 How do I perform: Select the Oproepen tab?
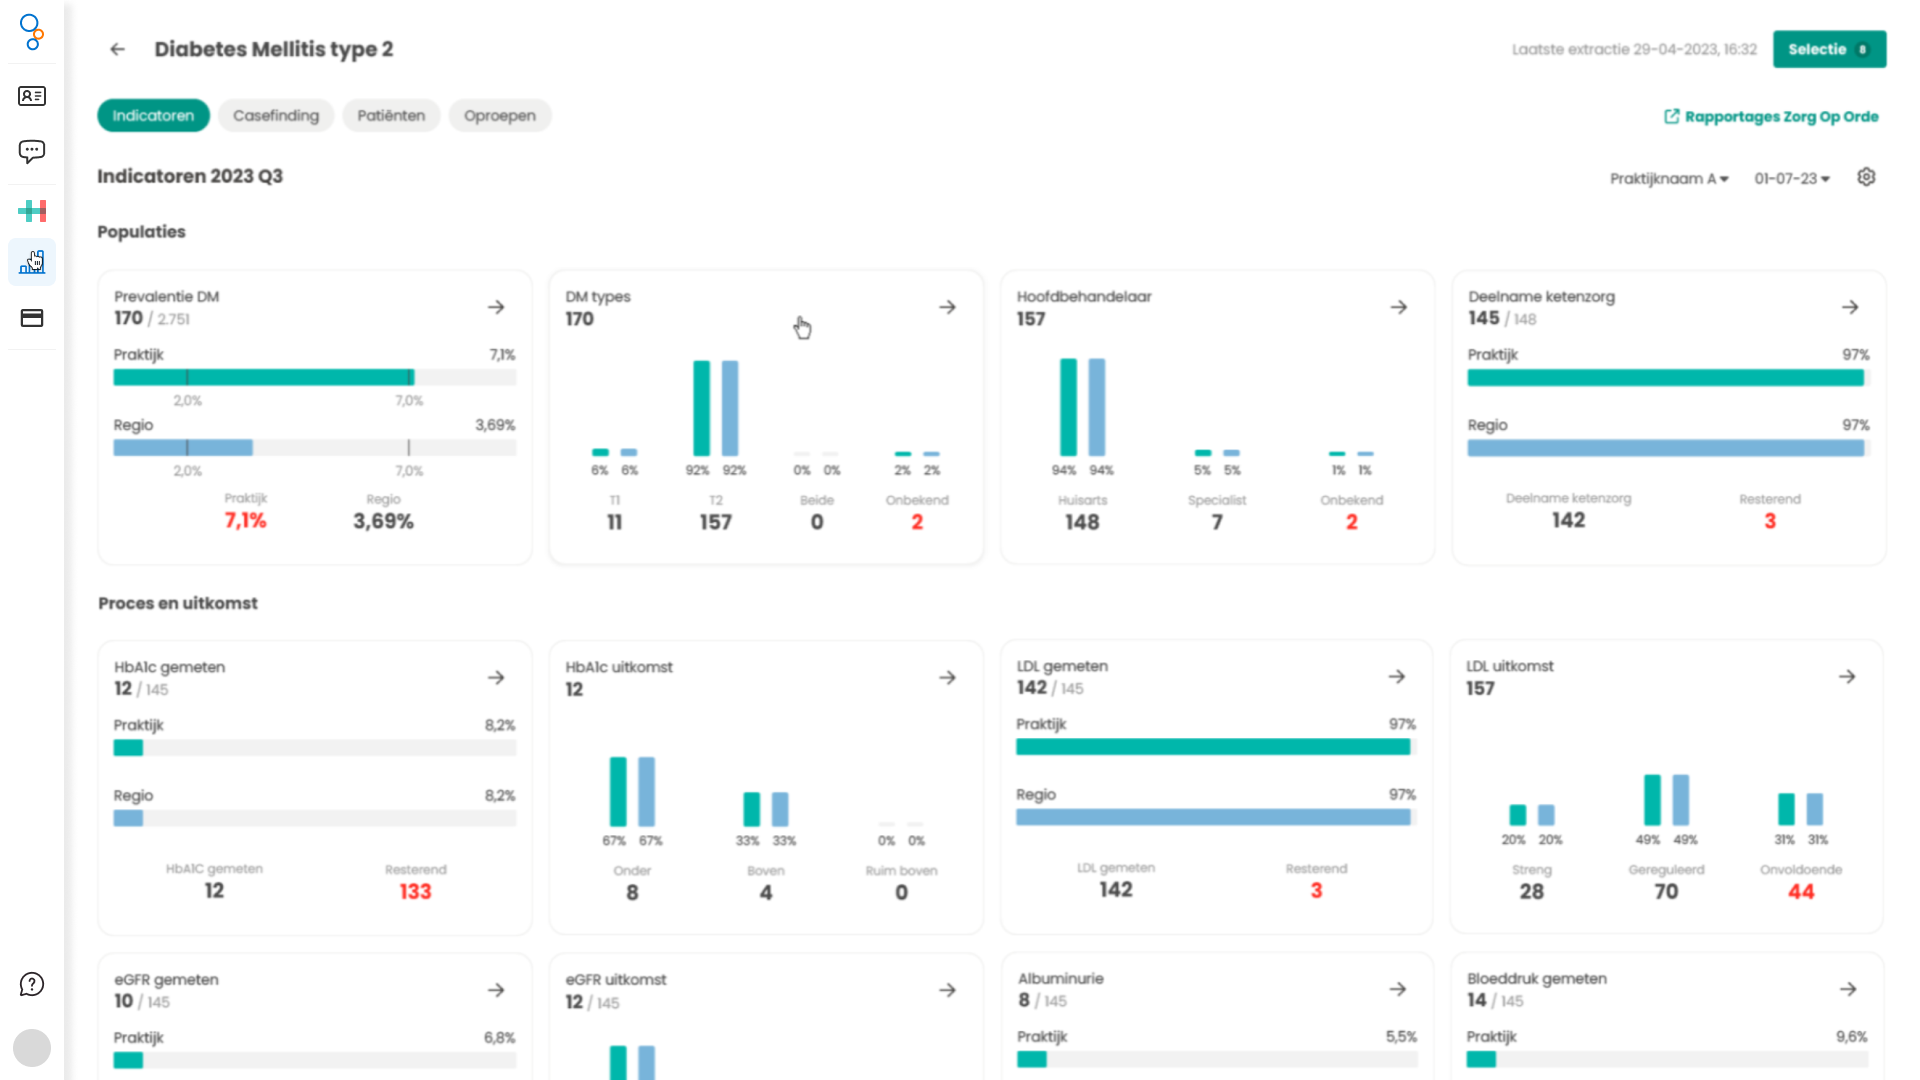pos(499,116)
